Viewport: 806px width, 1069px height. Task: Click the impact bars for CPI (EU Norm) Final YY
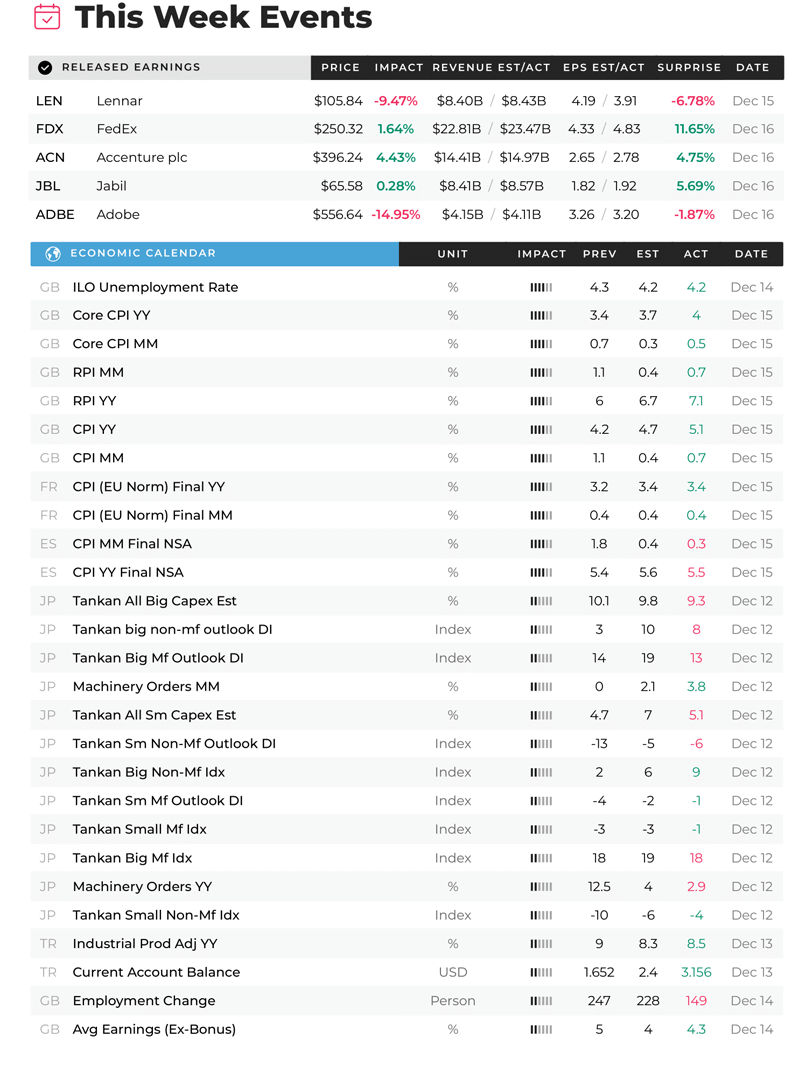click(x=541, y=487)
